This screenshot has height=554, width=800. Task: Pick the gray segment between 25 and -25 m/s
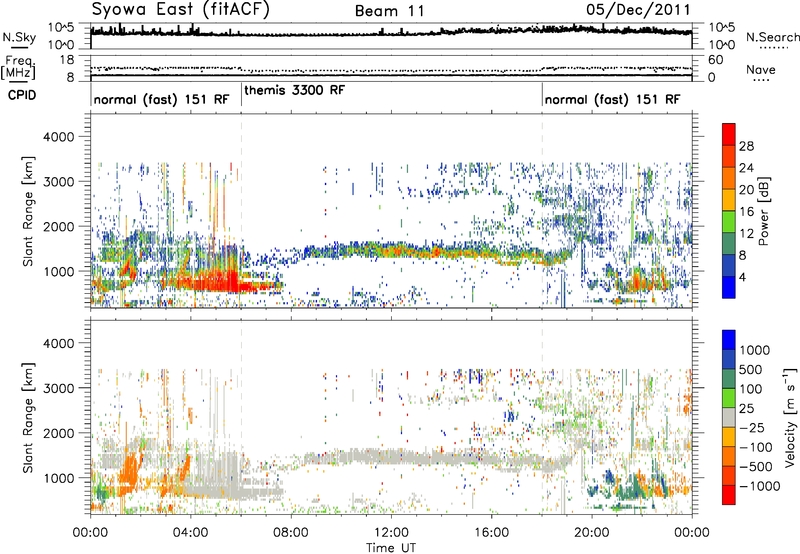pos(729,417)
